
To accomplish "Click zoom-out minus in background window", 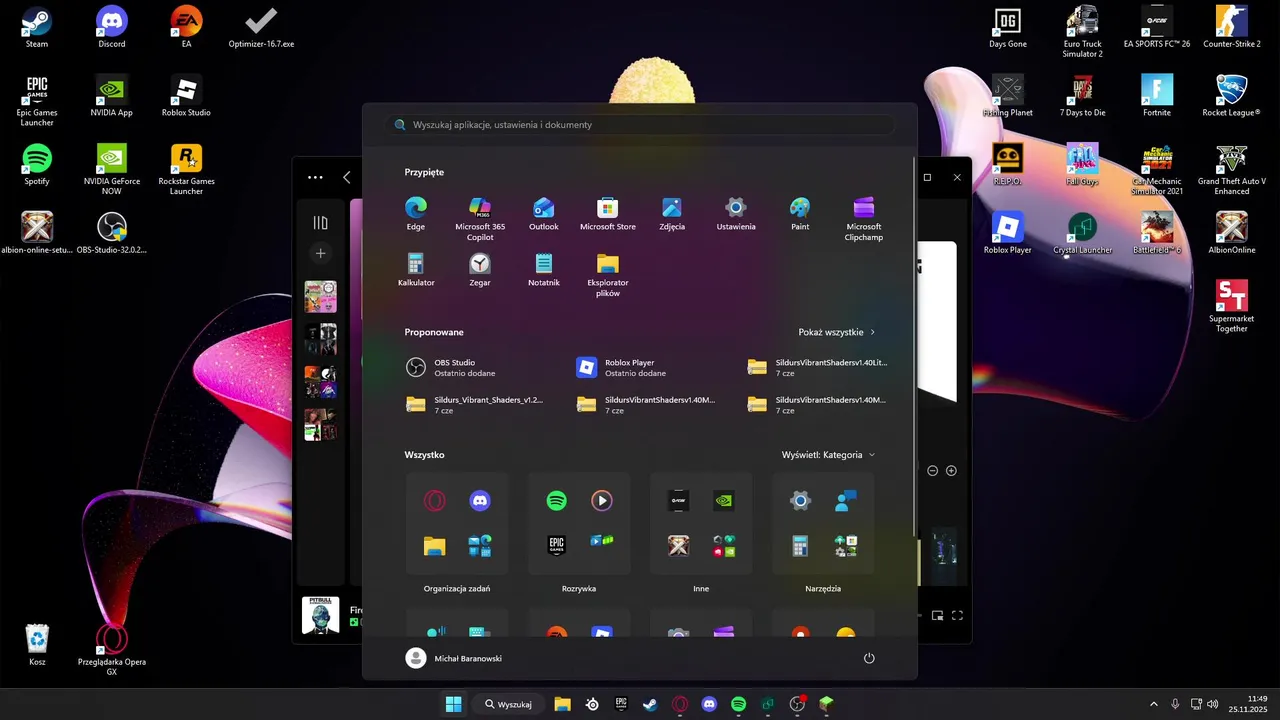I will [x=932, y=470].
